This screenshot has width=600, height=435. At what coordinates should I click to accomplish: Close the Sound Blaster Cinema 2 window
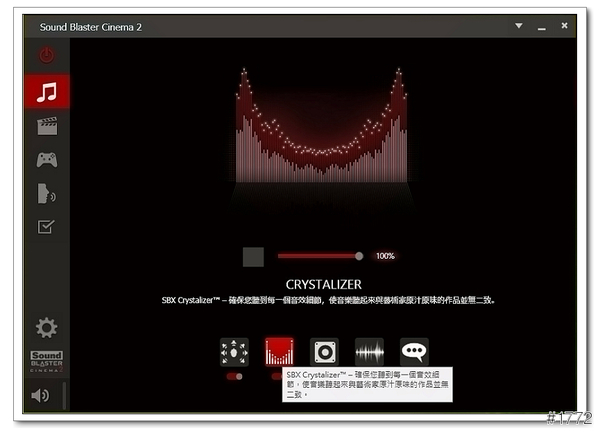coord(564,26)
